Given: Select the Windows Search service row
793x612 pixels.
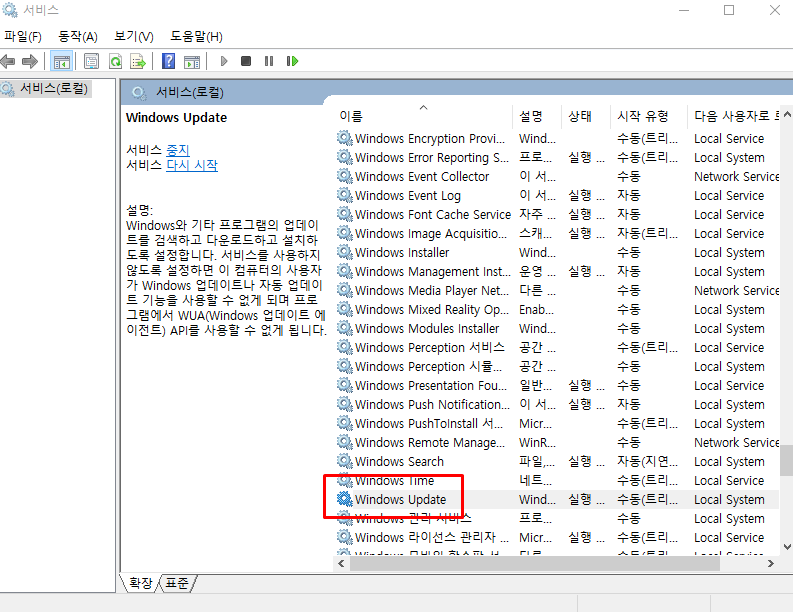Looking at the screenshot, I should click(x=557, y=461).
